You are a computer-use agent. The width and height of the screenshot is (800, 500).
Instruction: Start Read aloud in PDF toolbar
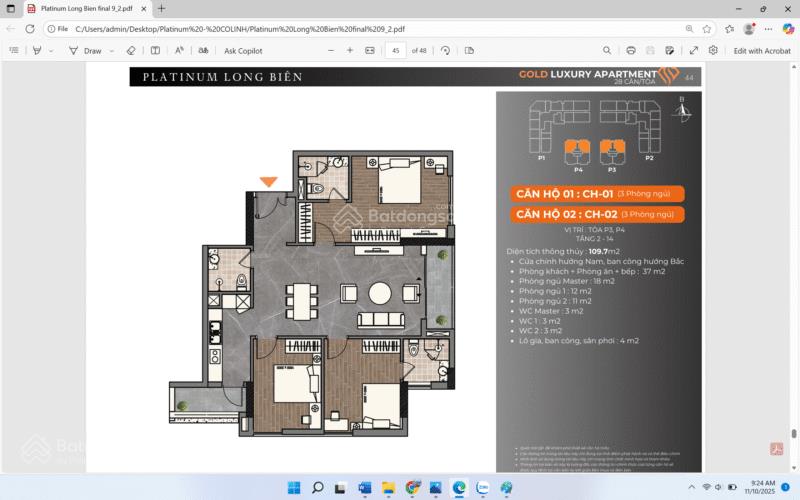tap(179, 51)
